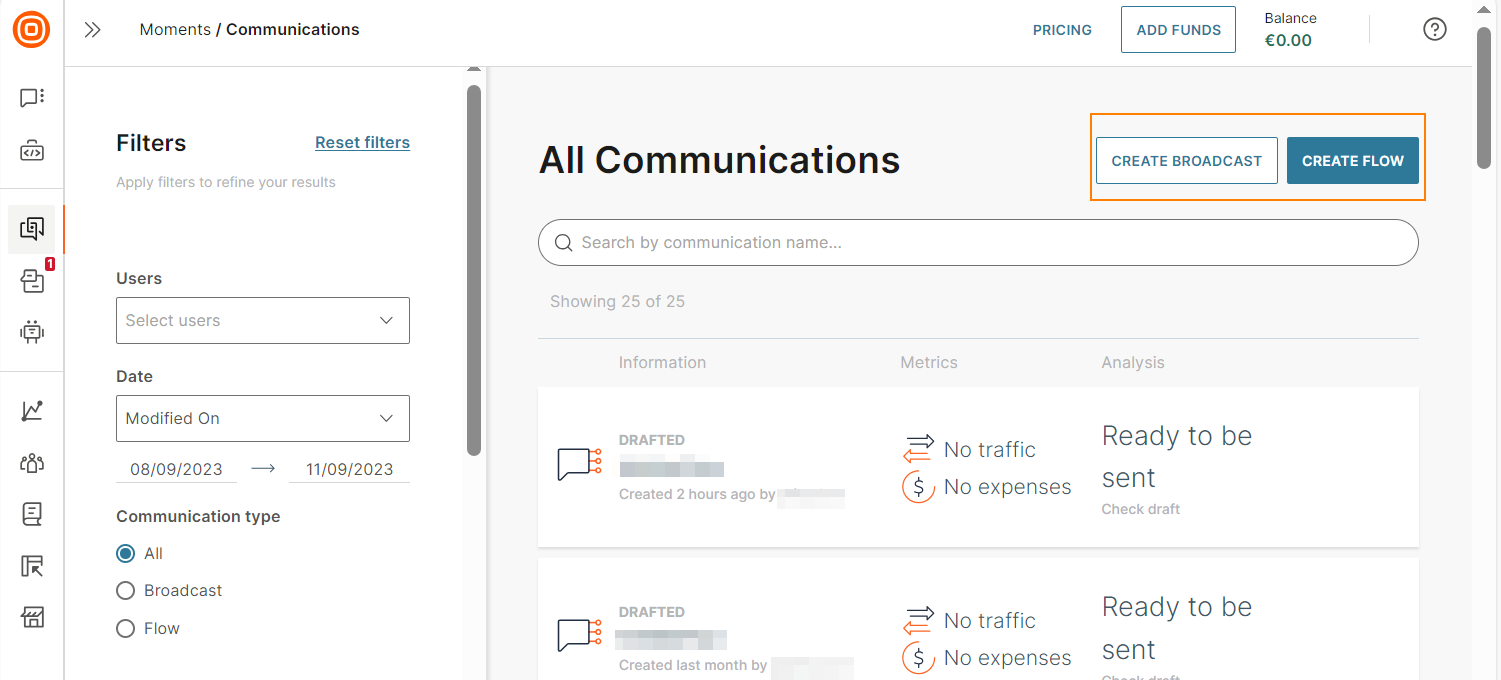Go to Moments in the breadcrumb
The image size is (1501, 680).
coord(175,30)
